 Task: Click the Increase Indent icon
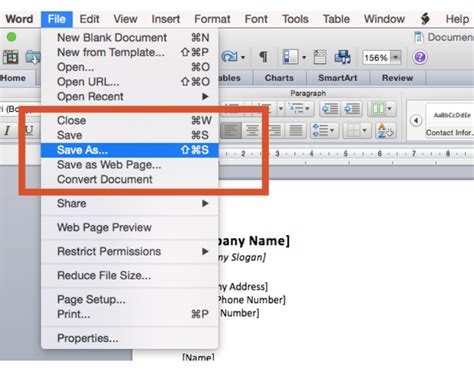[x=352, y=109]
